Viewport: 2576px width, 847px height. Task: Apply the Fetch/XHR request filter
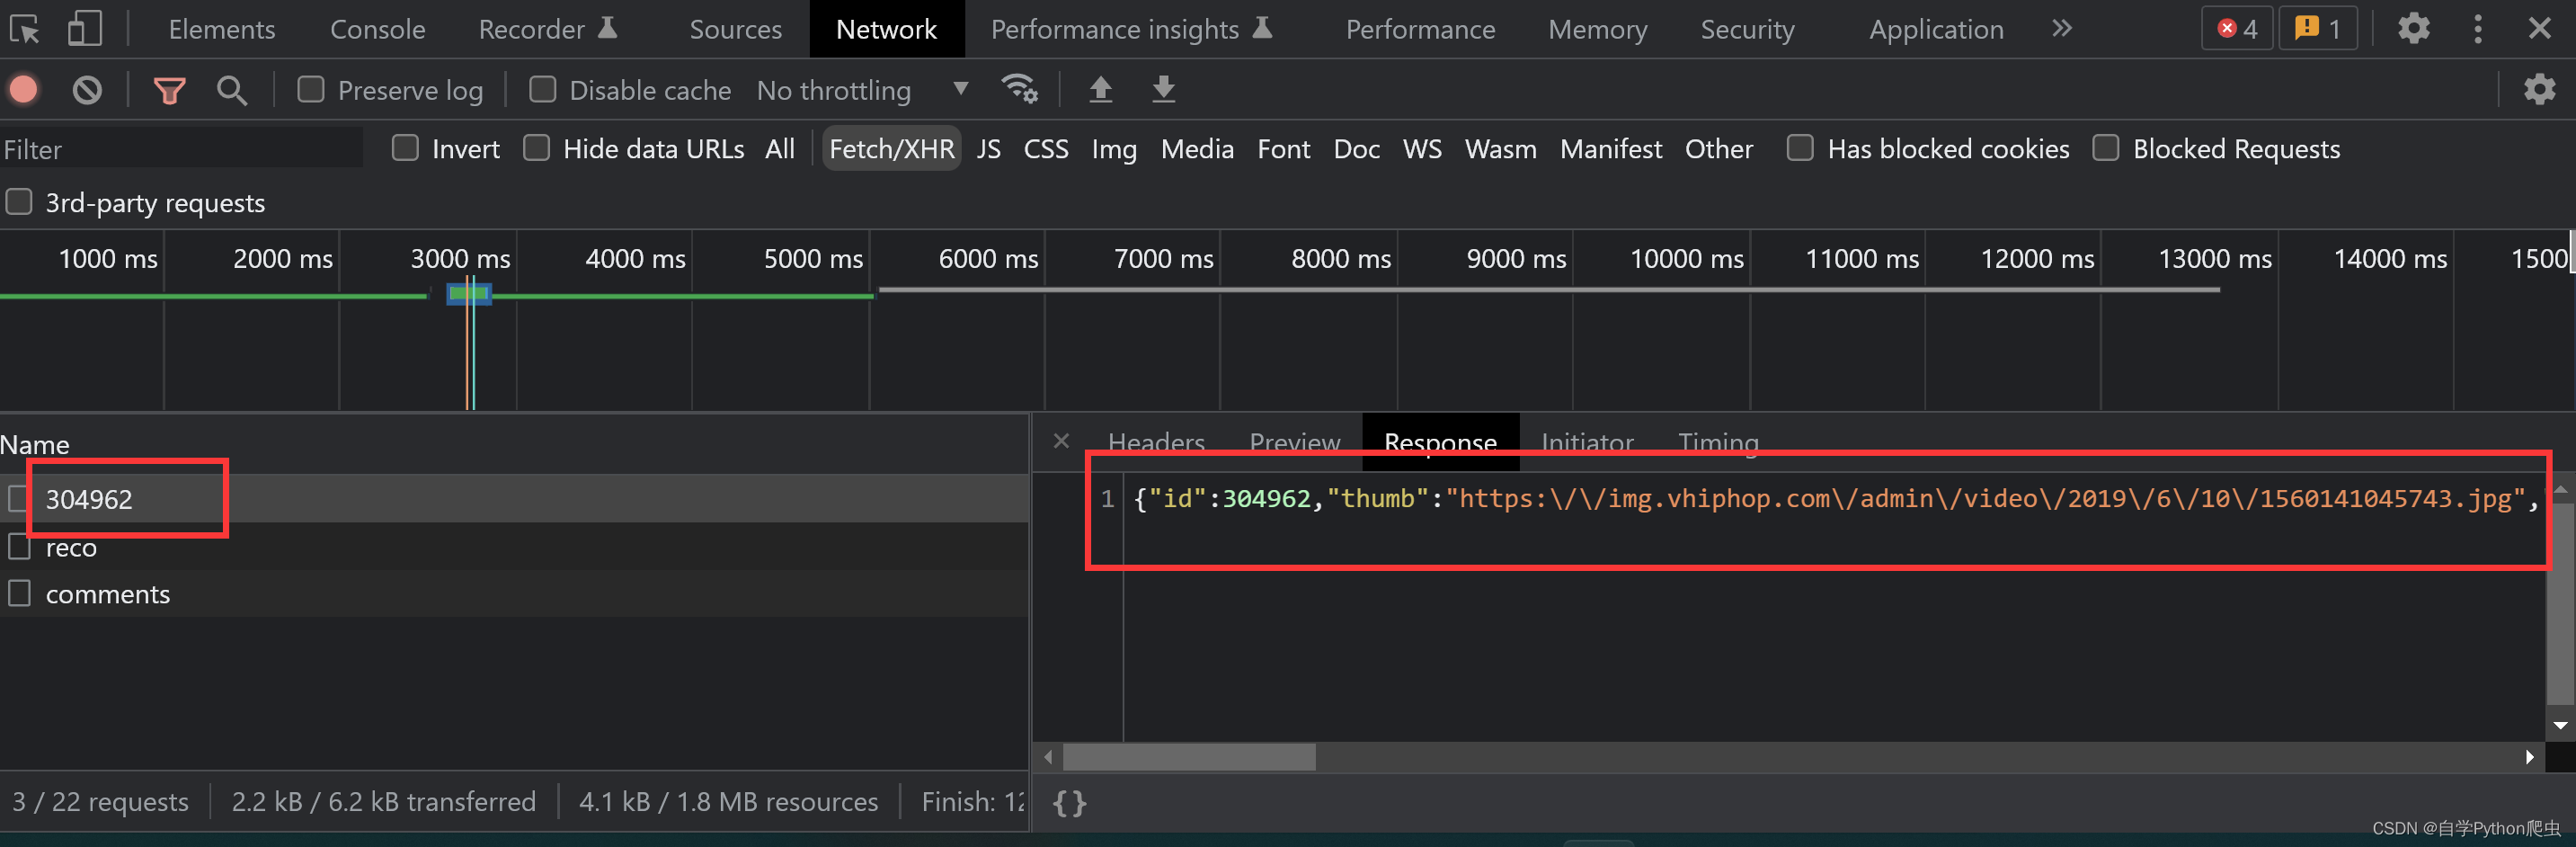point(891,148)
